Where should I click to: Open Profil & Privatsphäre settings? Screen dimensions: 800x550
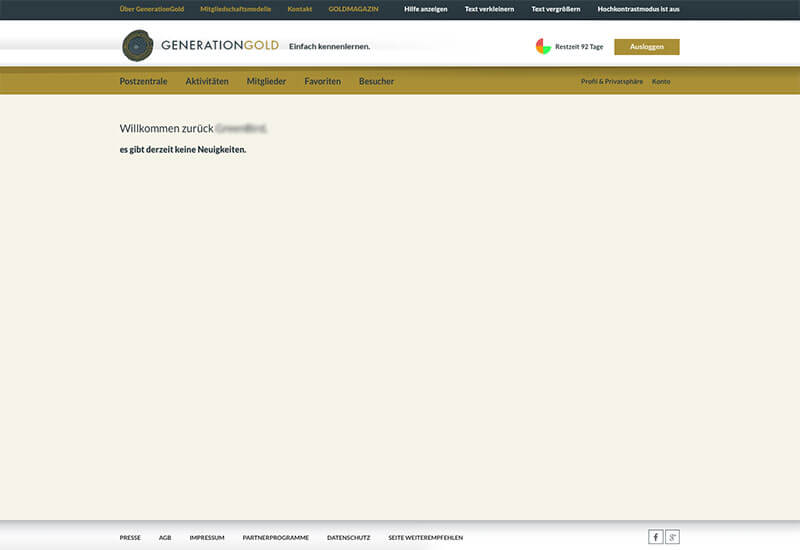click(x=611, y=81)
